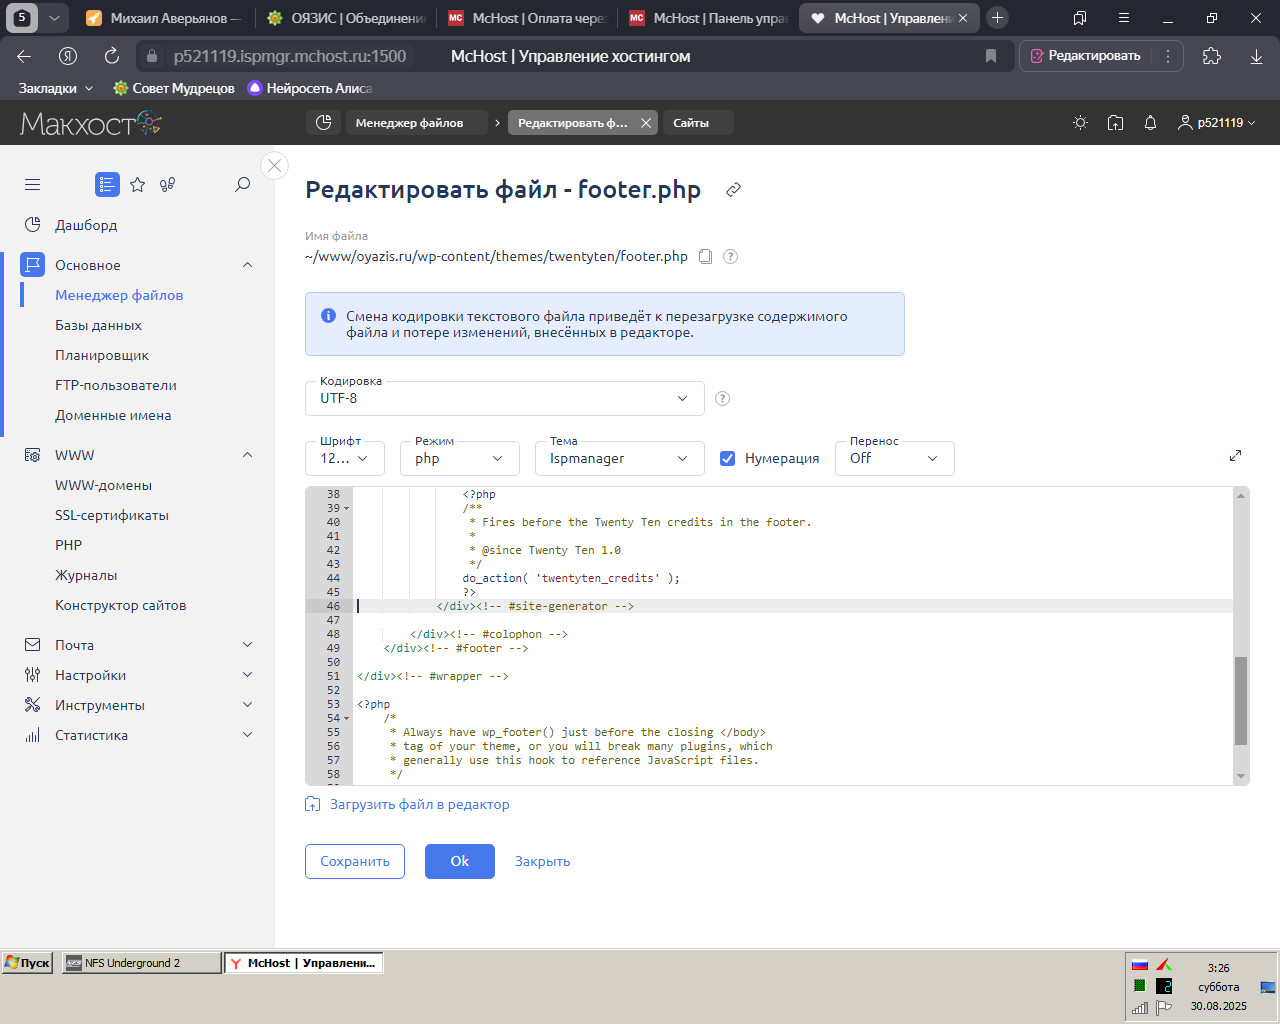Click the tabs history clock icon
The image size is (1280, 1024).
tap(323, 123)
